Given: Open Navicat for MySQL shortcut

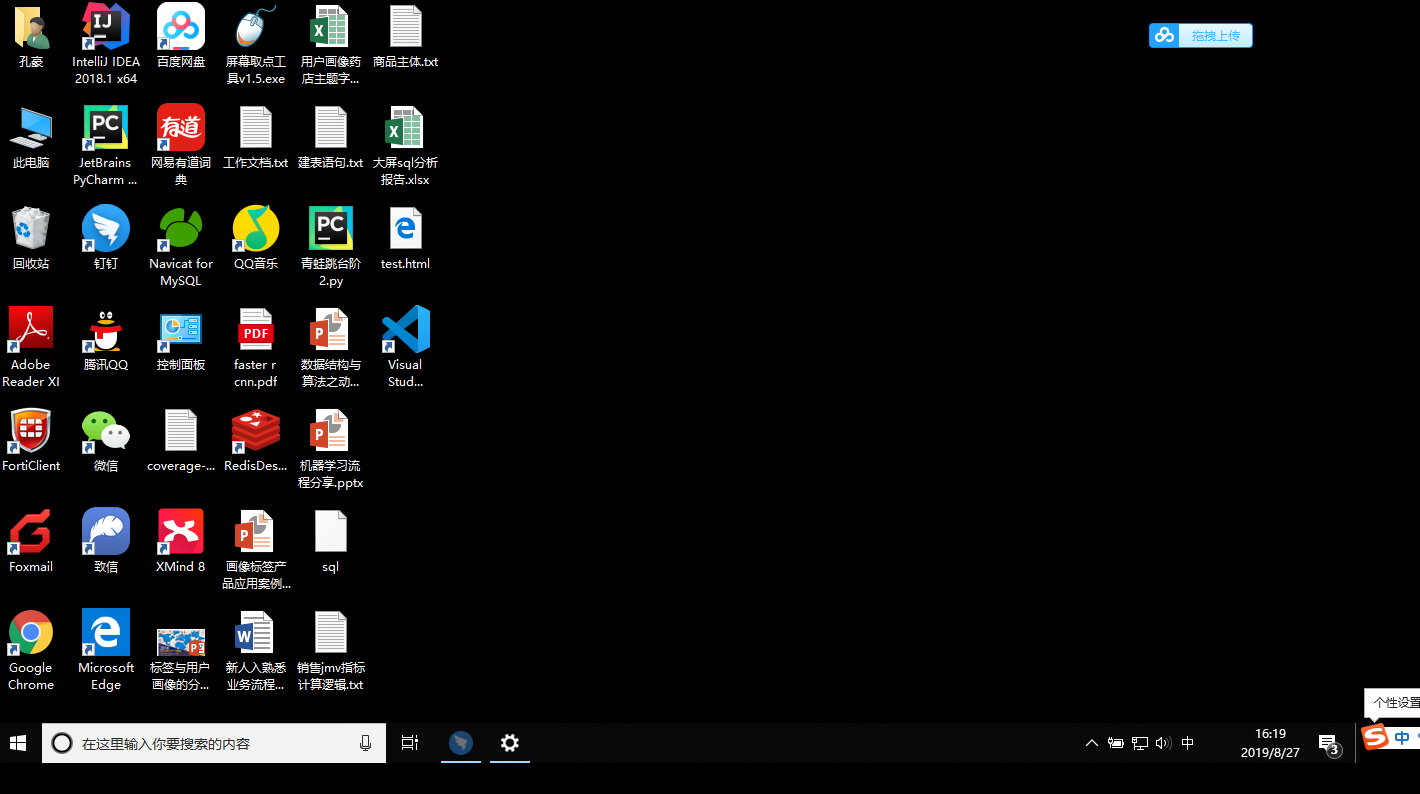Looking at the screenshot, I should coord(181,246).
